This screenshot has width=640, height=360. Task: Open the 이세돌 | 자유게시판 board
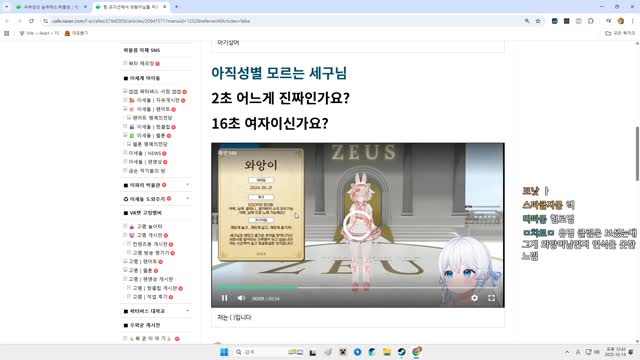click(x=158, y=100)
